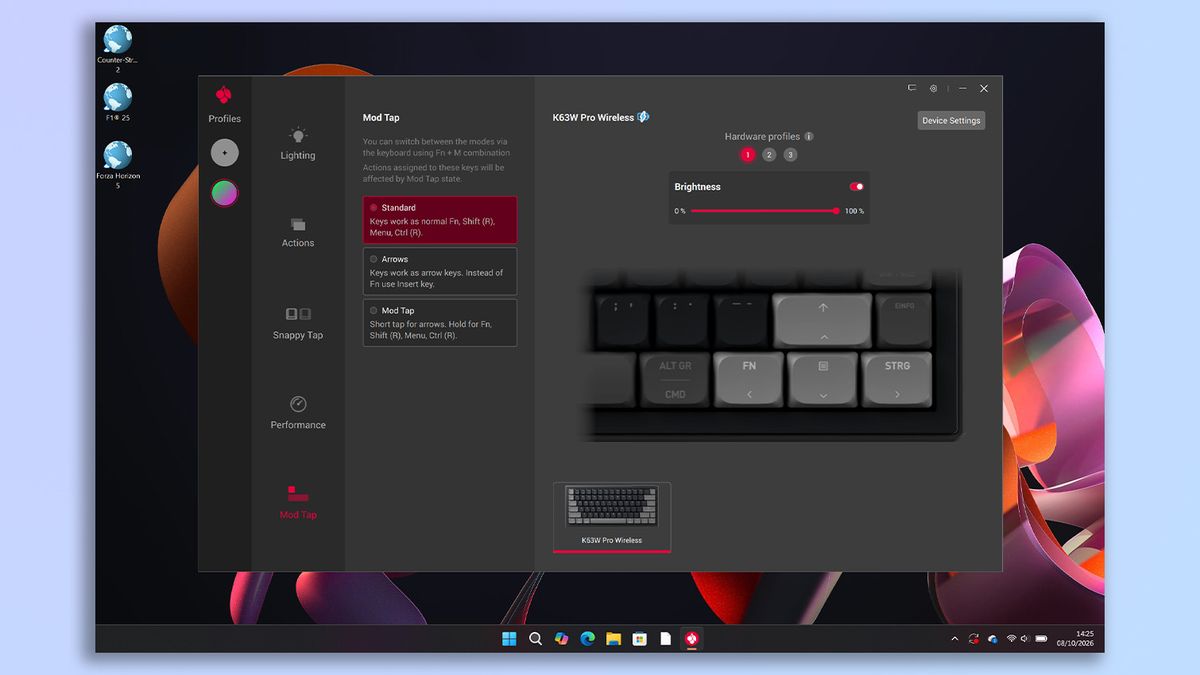Open app settings gear in the title bar

(x=933, y=88)
